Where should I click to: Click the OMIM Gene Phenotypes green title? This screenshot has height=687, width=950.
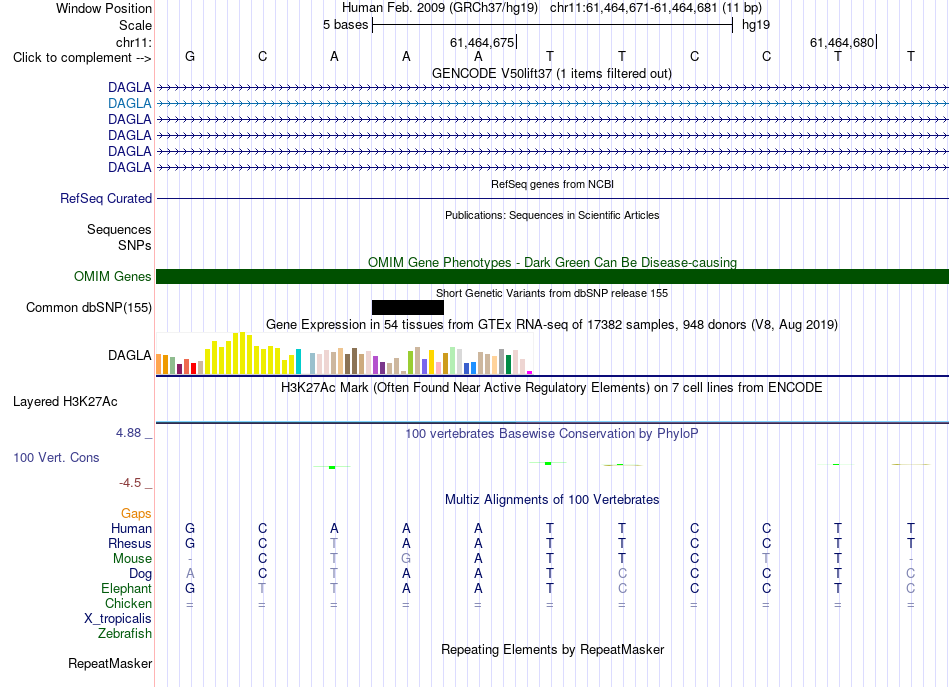click(x=552, y=262)
